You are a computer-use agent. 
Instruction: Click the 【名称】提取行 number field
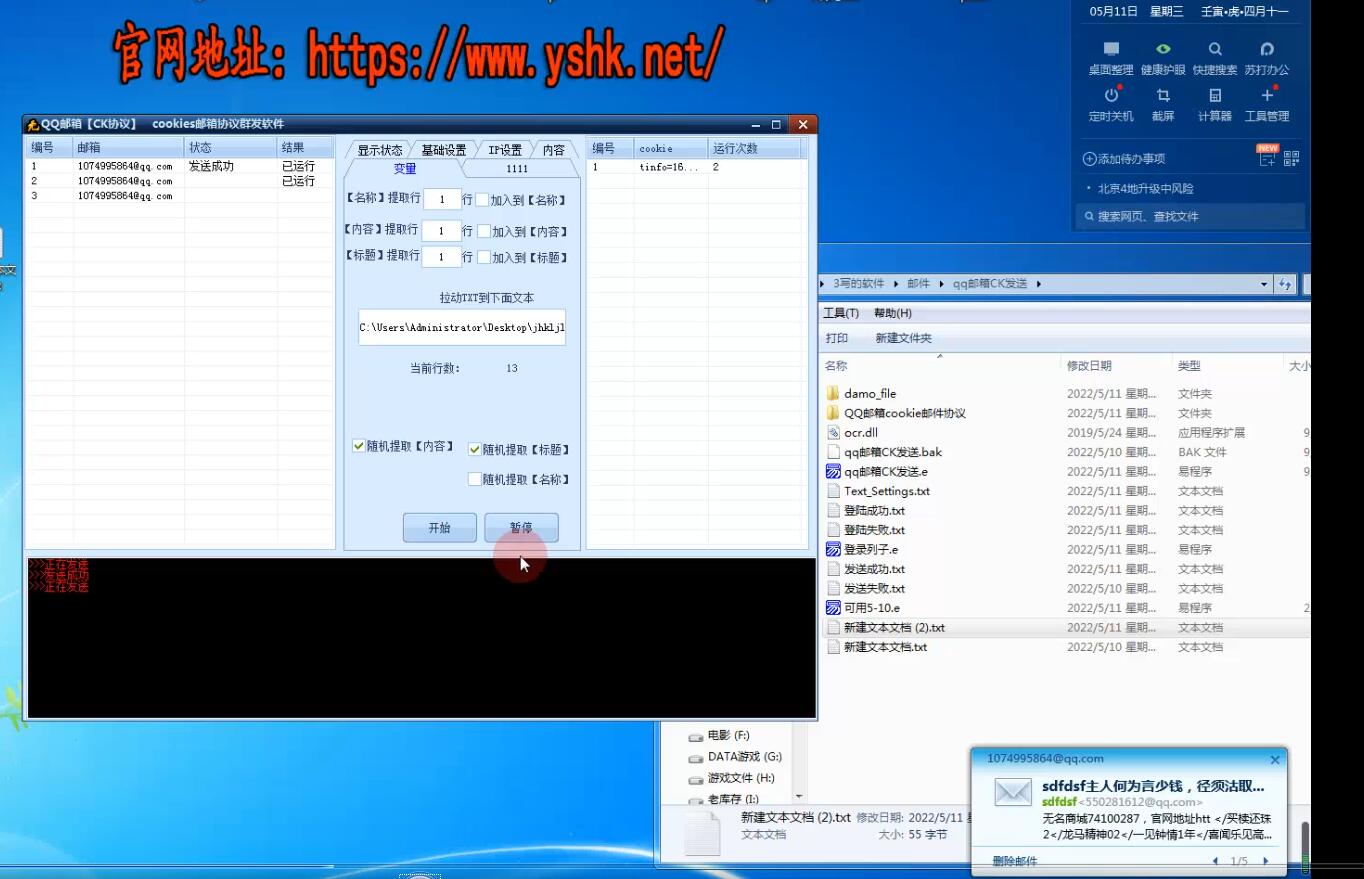coord(441,199)
